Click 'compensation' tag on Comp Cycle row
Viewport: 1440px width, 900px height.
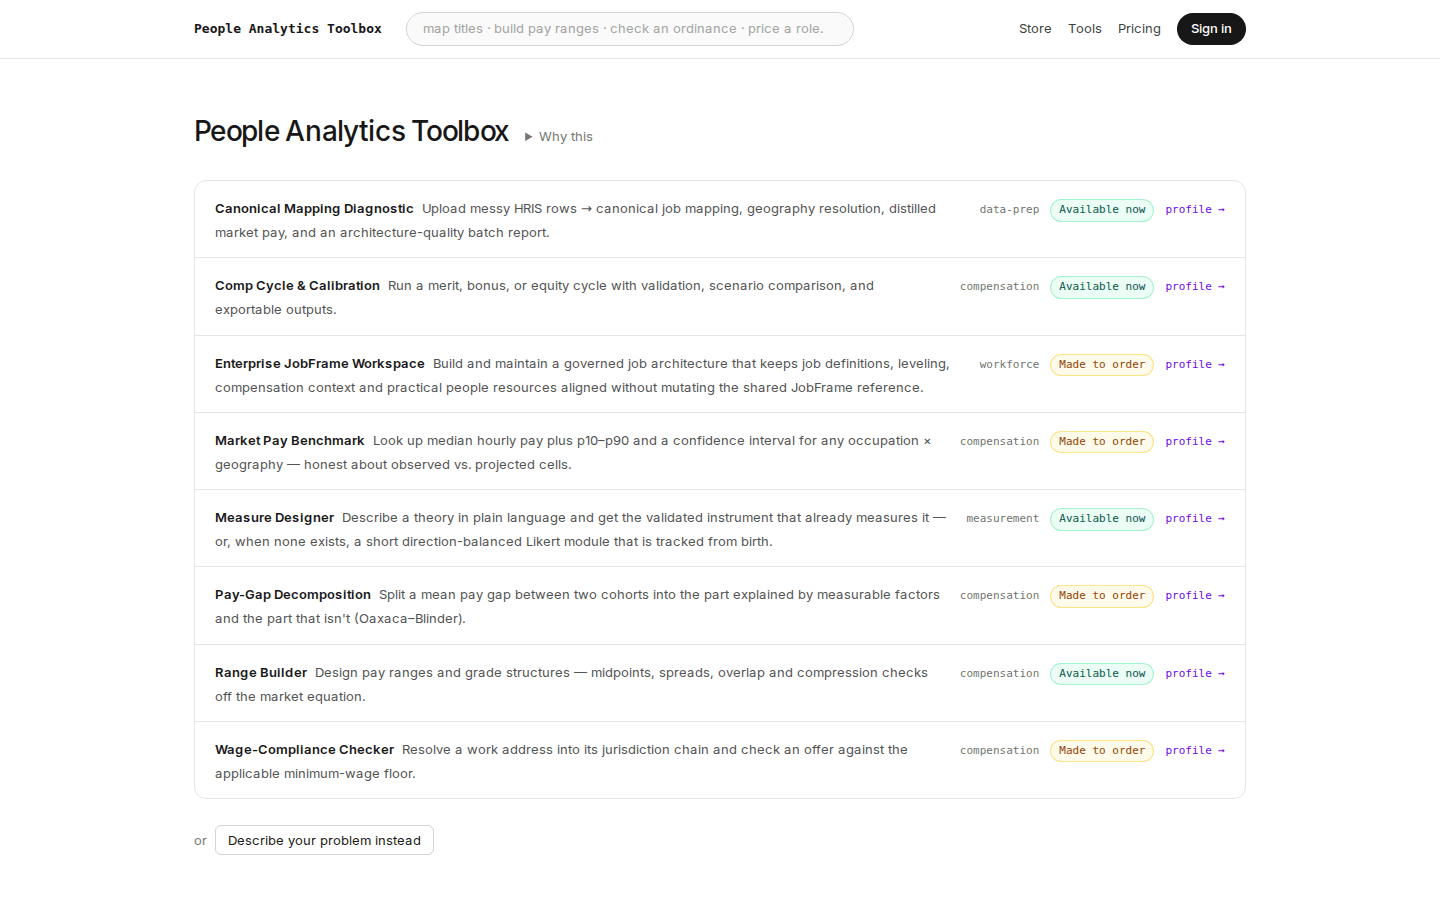coord(1000,287)
